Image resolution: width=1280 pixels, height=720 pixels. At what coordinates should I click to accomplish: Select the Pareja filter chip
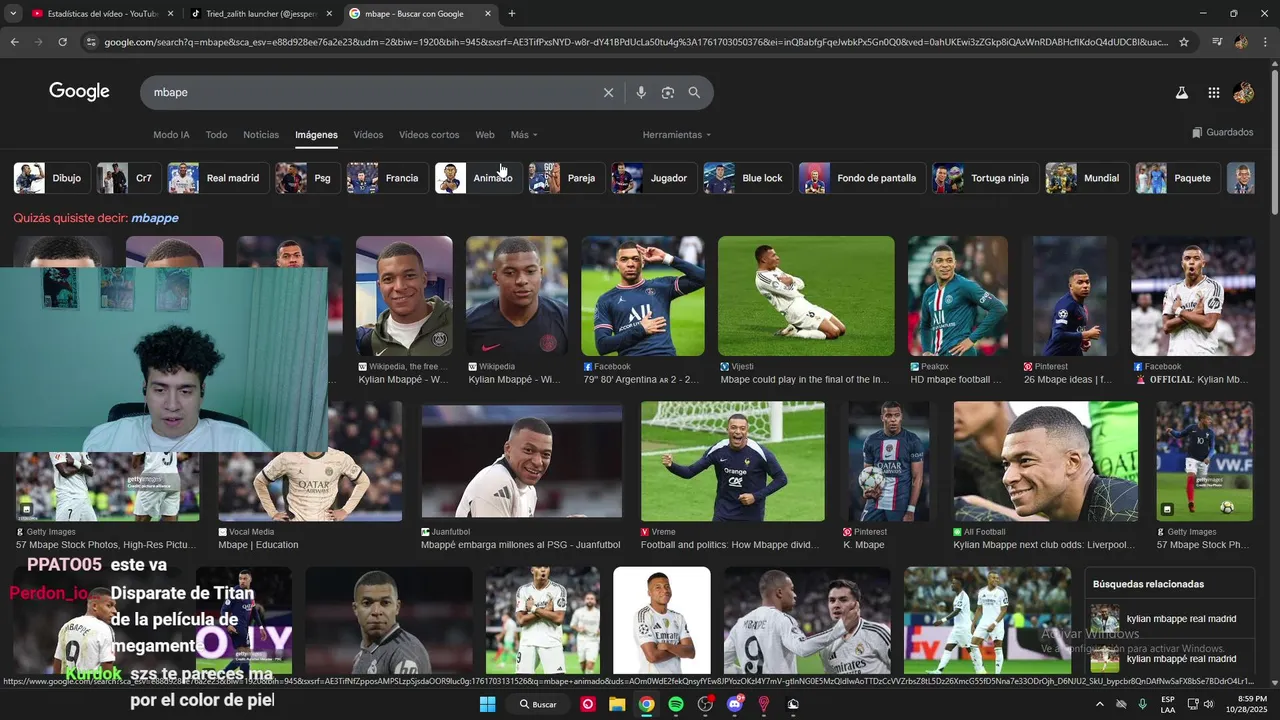point(566,178)
